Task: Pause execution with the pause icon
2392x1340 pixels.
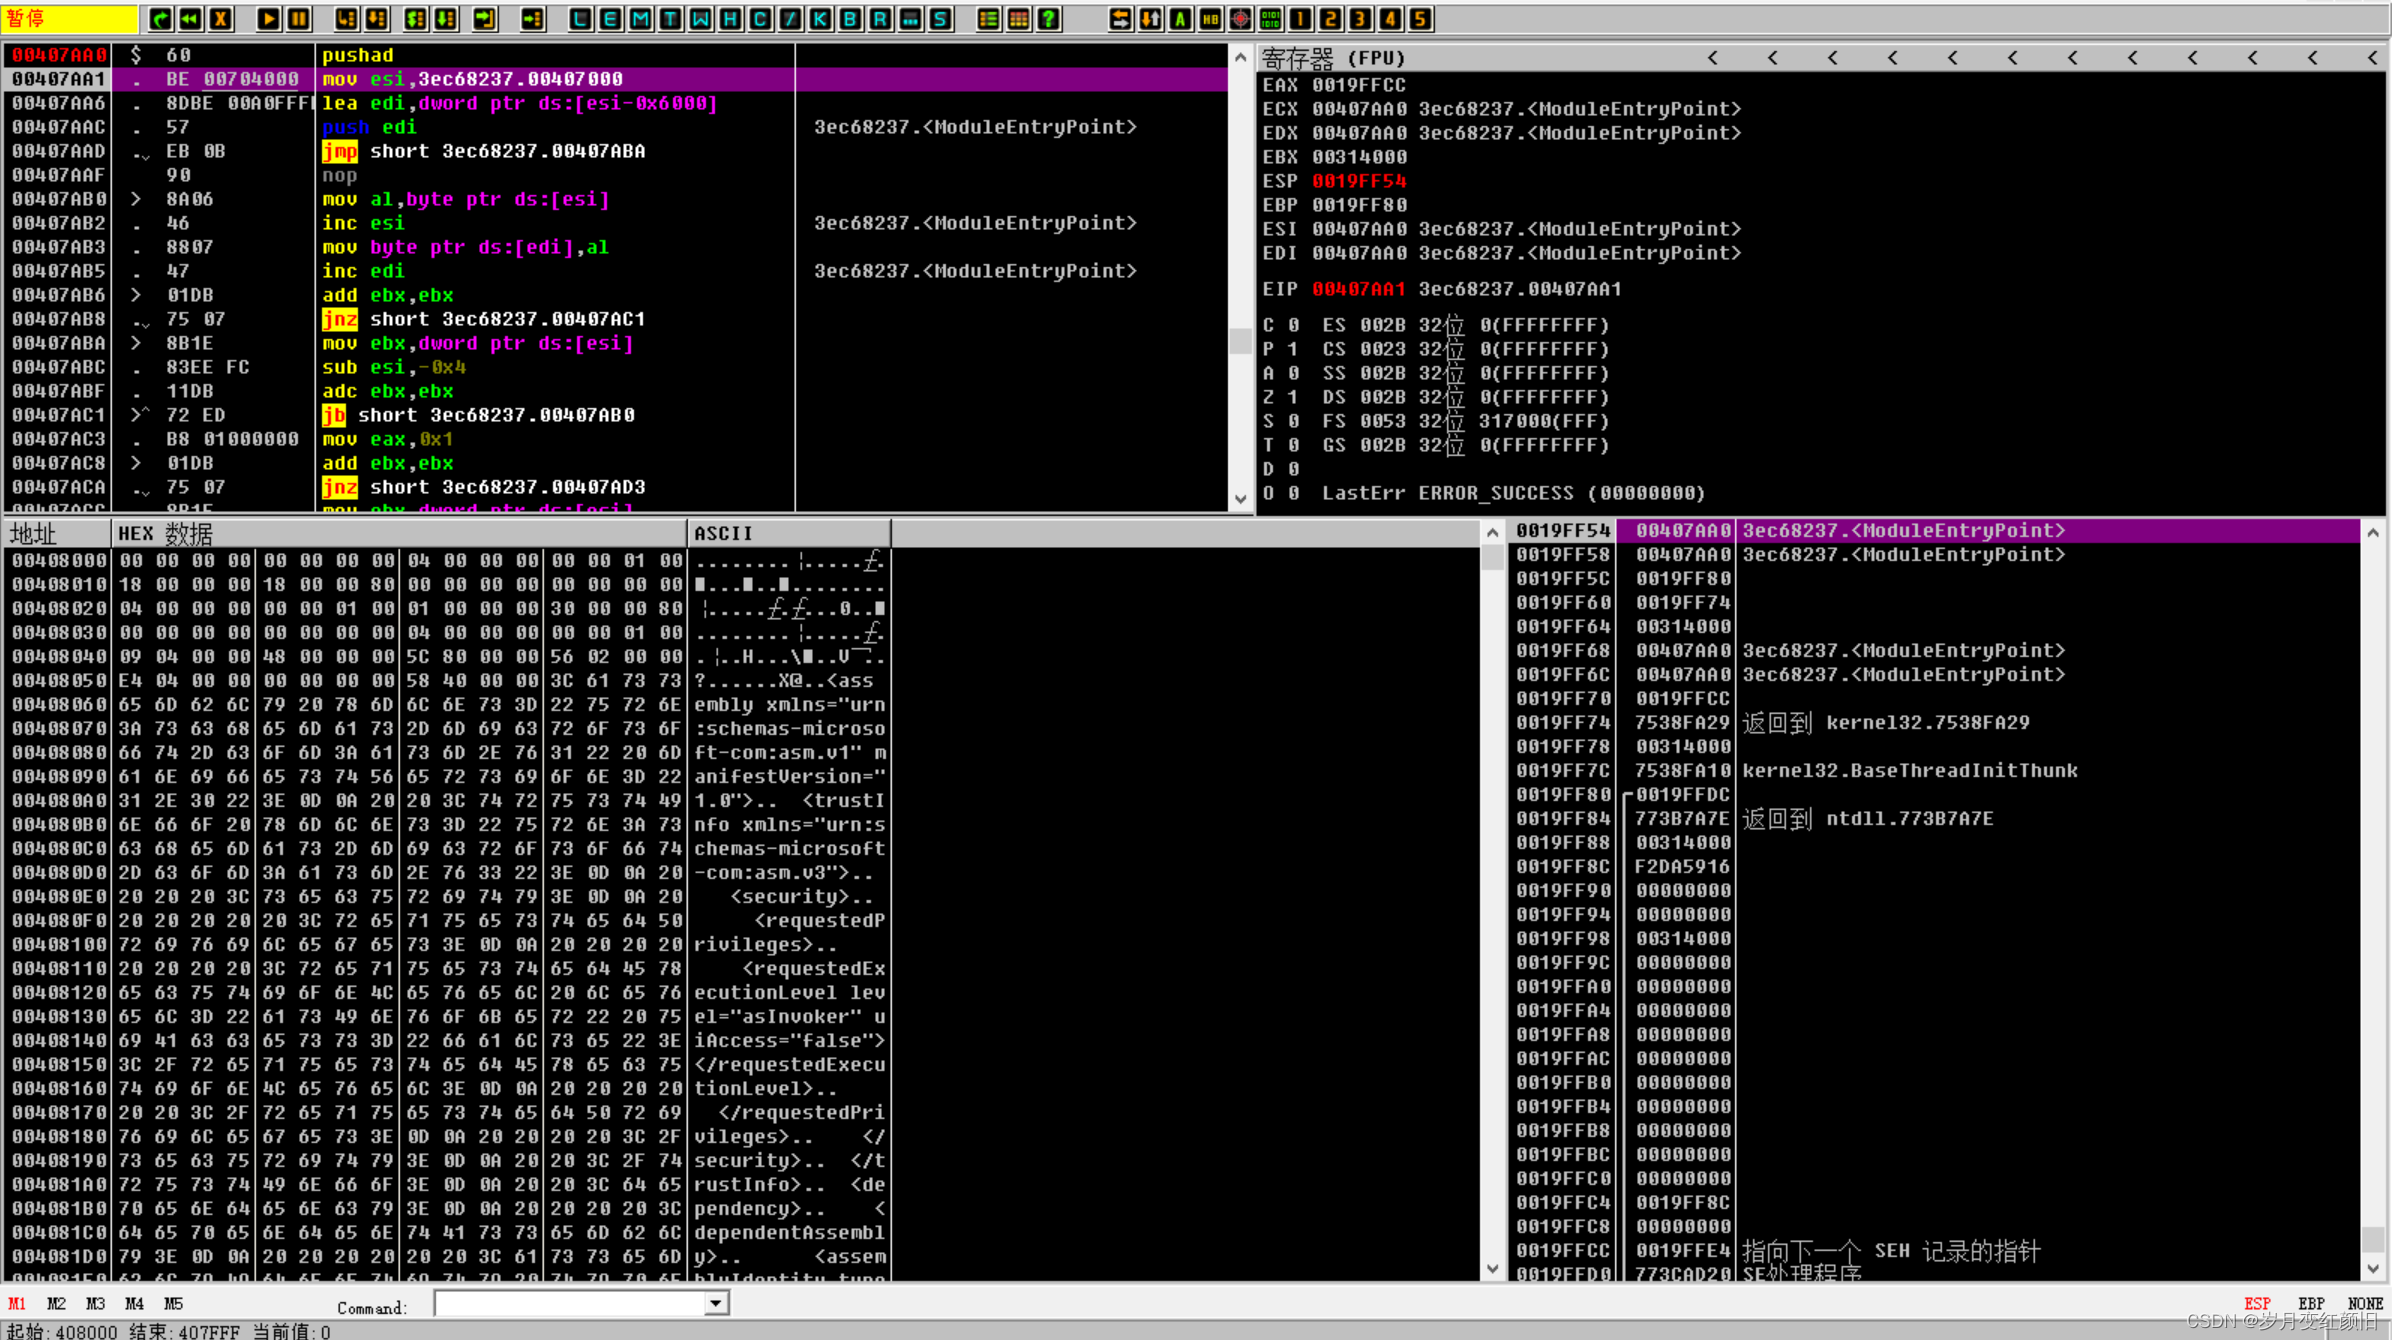Action: (298, 19)
